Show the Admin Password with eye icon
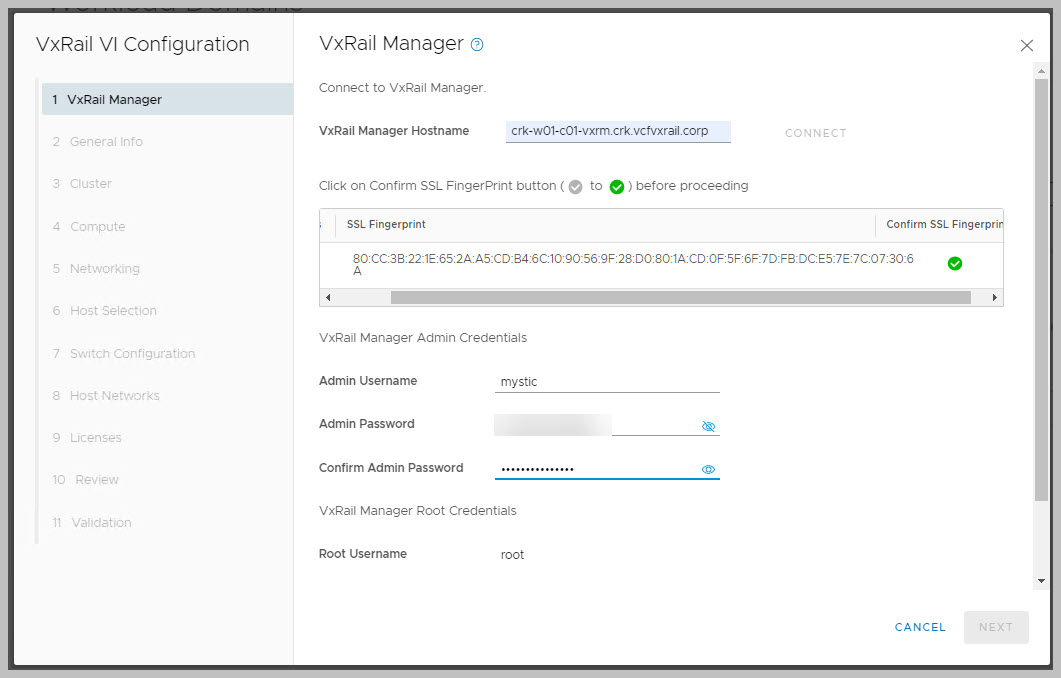 coord(708,426)
